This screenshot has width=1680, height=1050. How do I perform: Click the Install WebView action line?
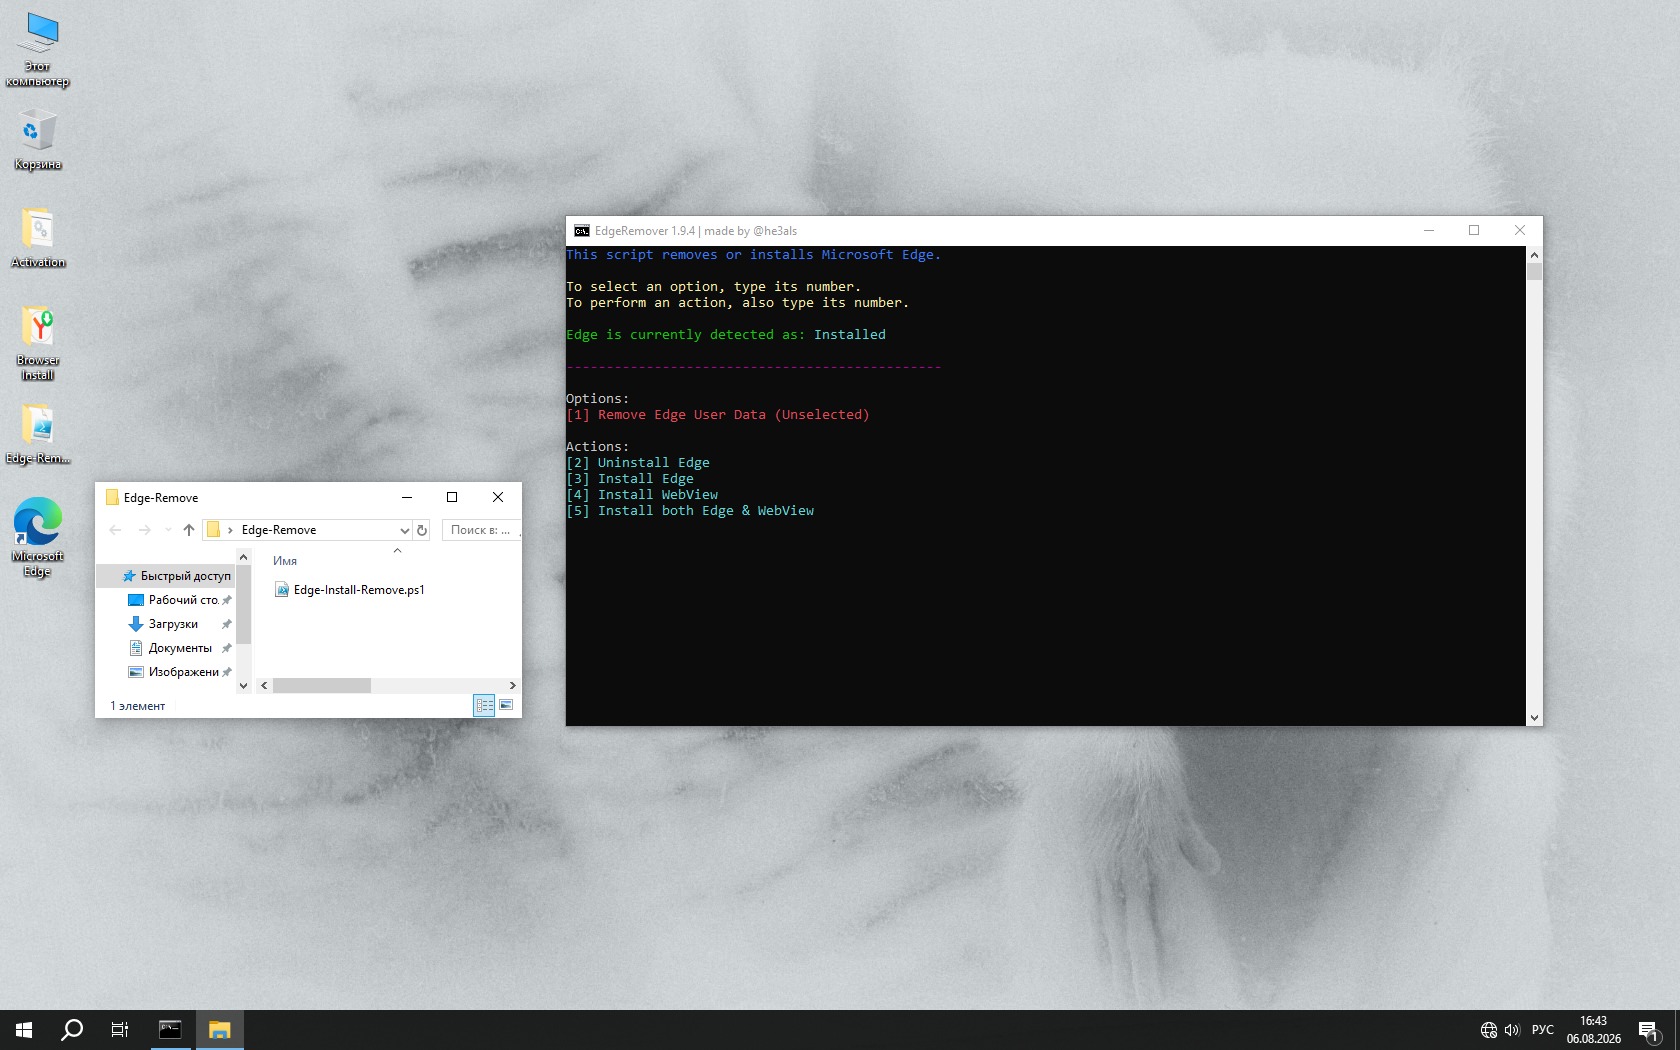point(642,495)
